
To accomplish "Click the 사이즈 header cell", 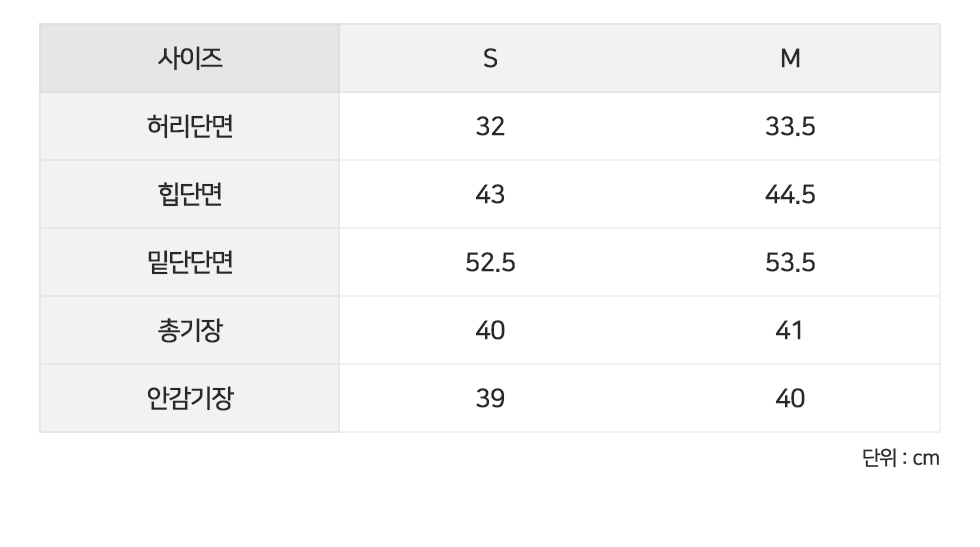I will click(x=190, y=59).
